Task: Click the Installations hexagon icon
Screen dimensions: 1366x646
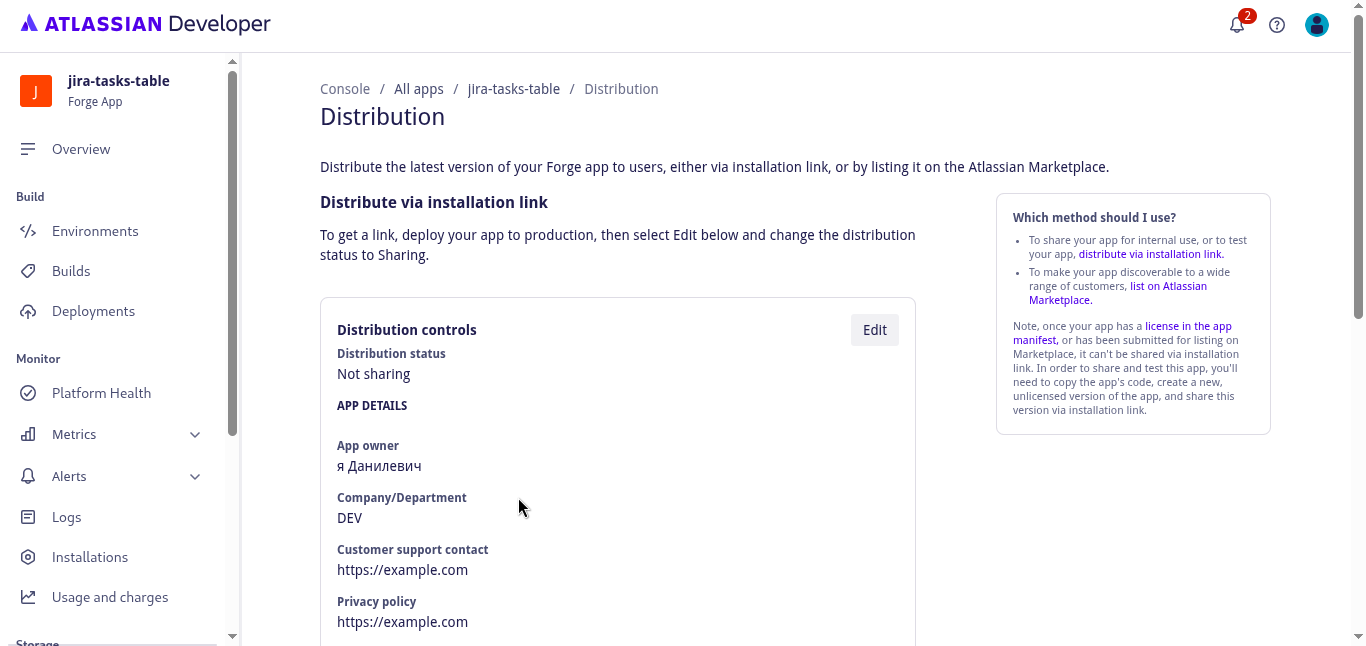Action: click(28, 557)
